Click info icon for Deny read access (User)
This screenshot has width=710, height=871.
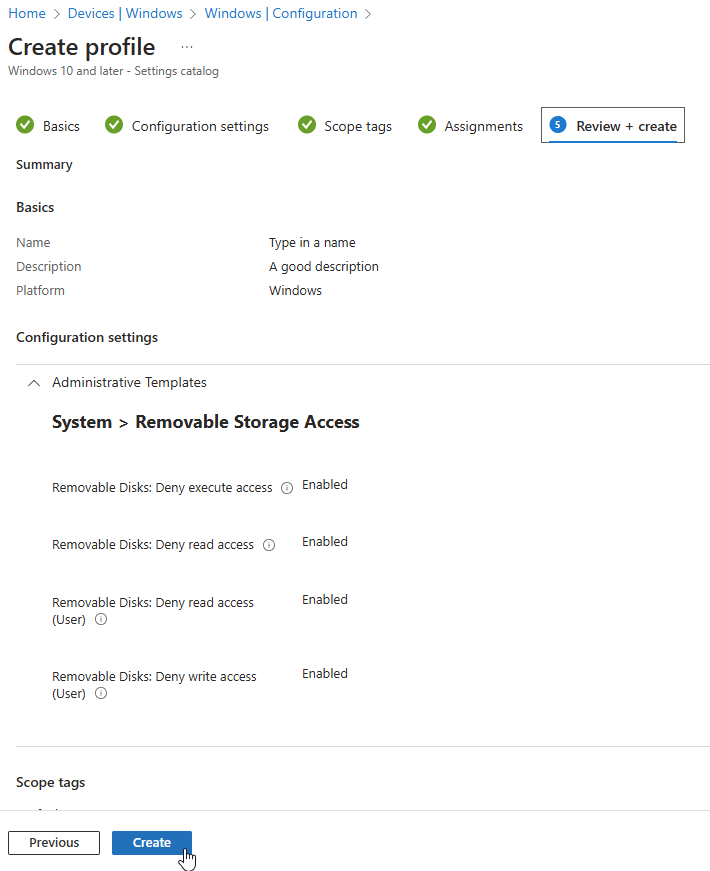(x=100, y=619)
